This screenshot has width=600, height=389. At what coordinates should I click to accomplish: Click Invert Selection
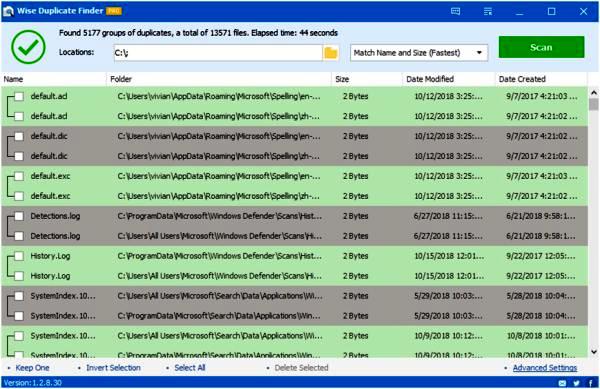(x=113, y=368)
